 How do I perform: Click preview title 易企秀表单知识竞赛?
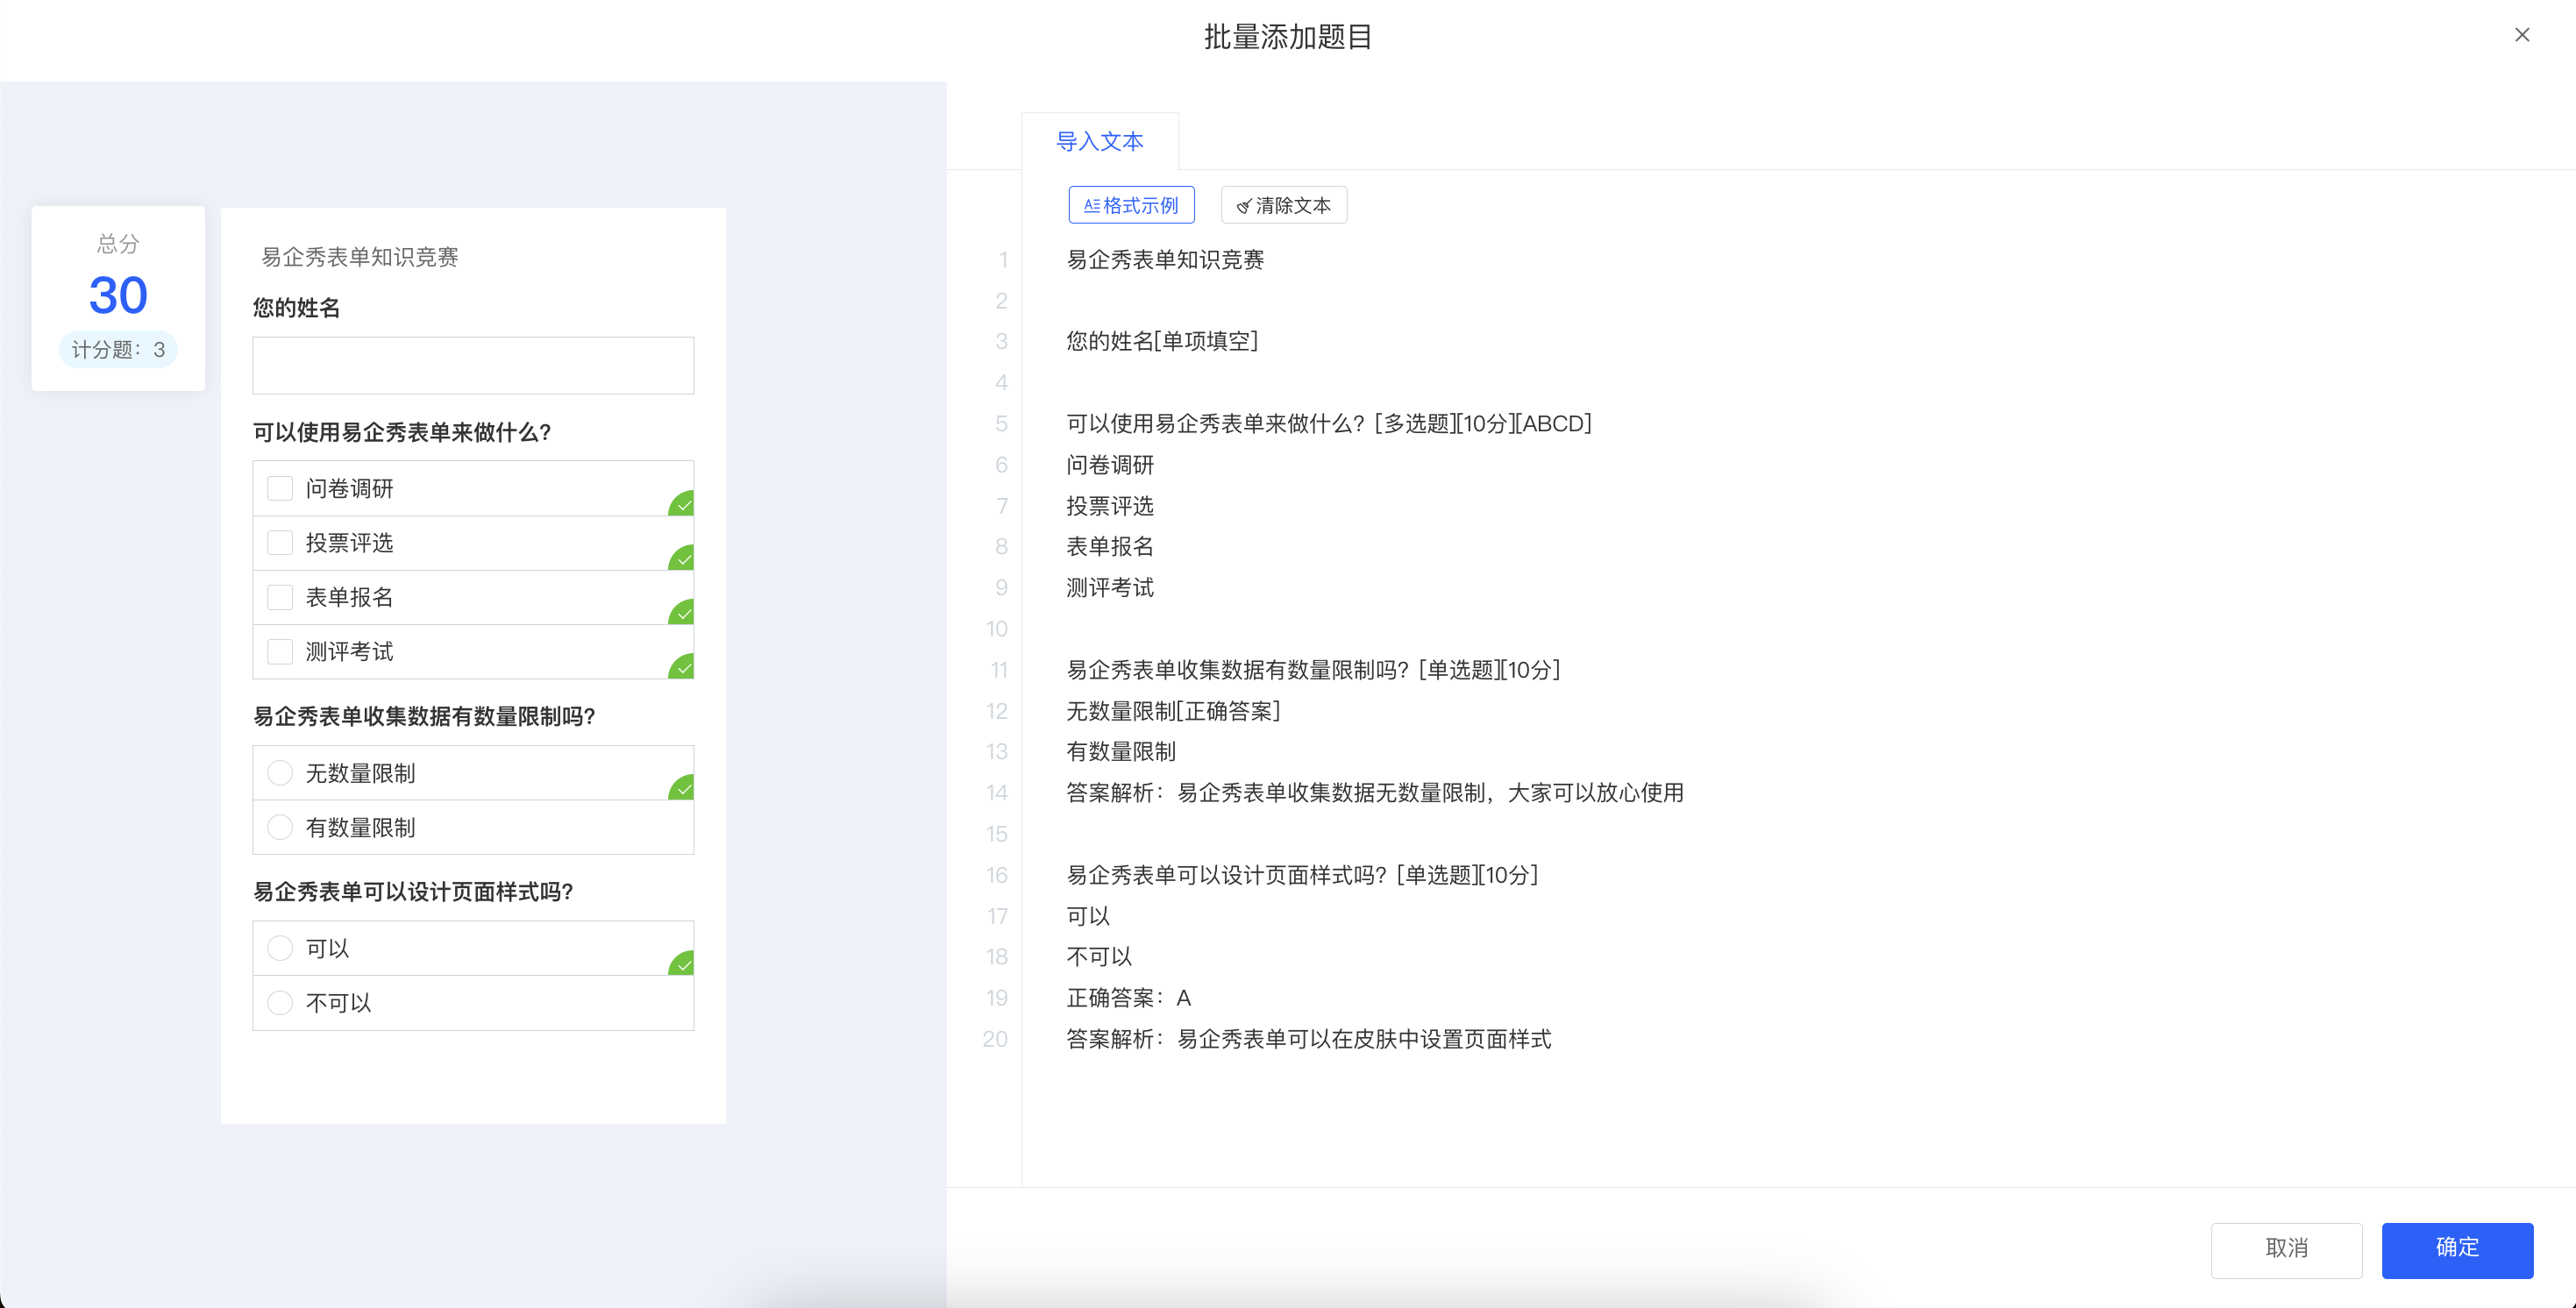click(360, 257)
